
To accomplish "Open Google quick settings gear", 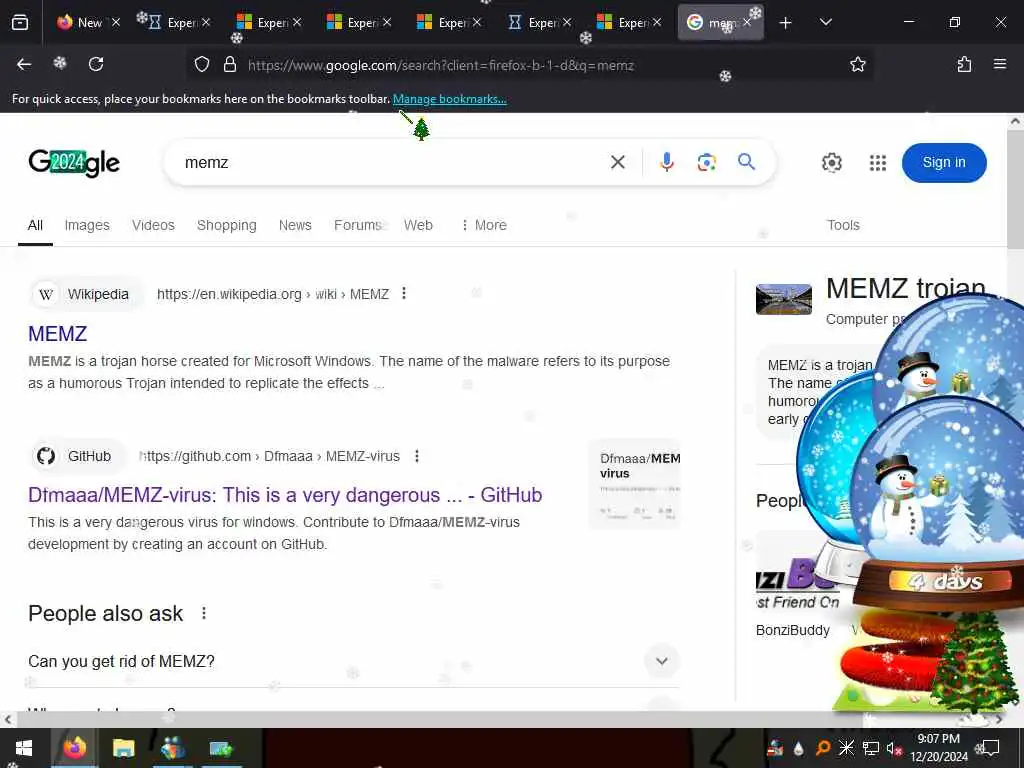I will (x=831, y=163).
